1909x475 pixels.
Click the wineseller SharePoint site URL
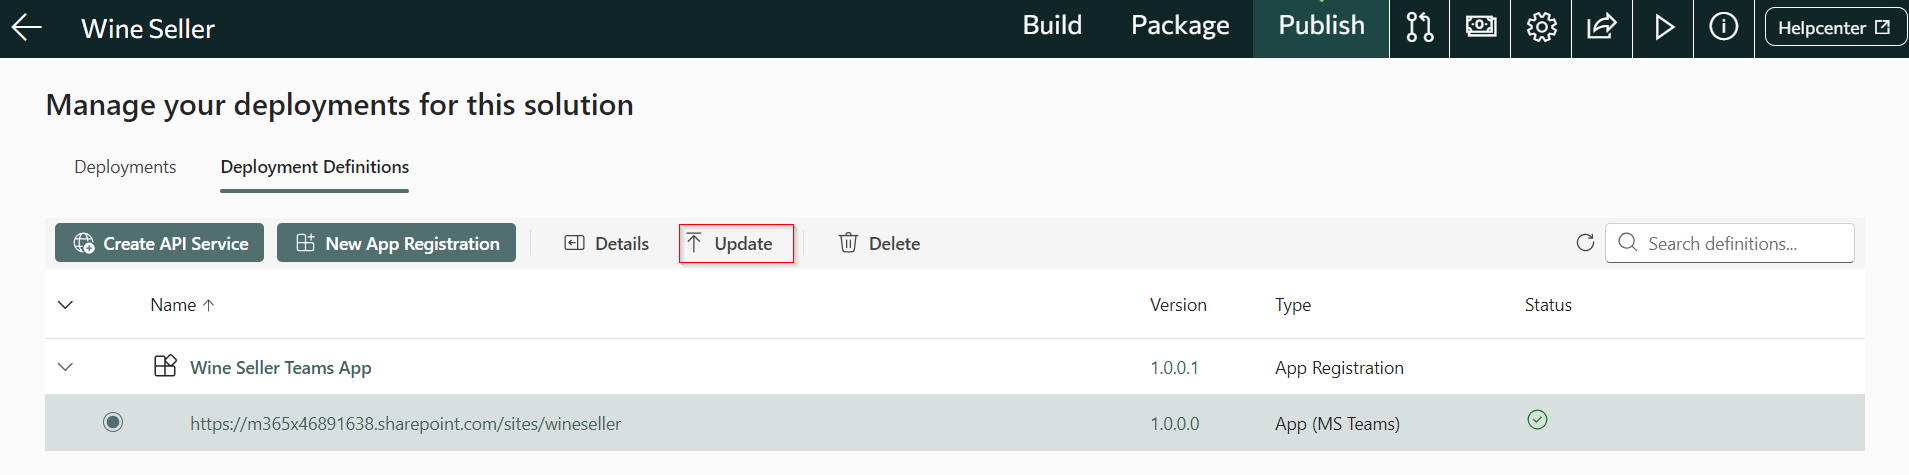coord(405,424)
